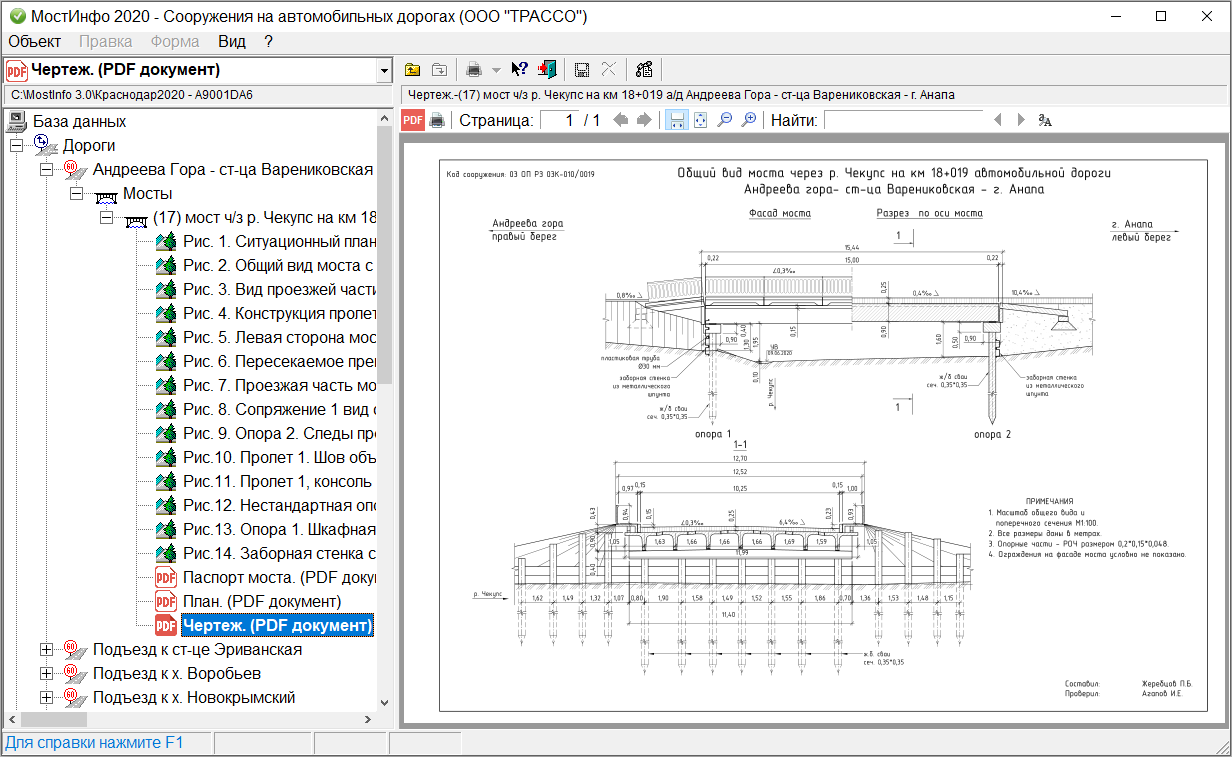
Task: Open the Объект menu
Action: 34,41
